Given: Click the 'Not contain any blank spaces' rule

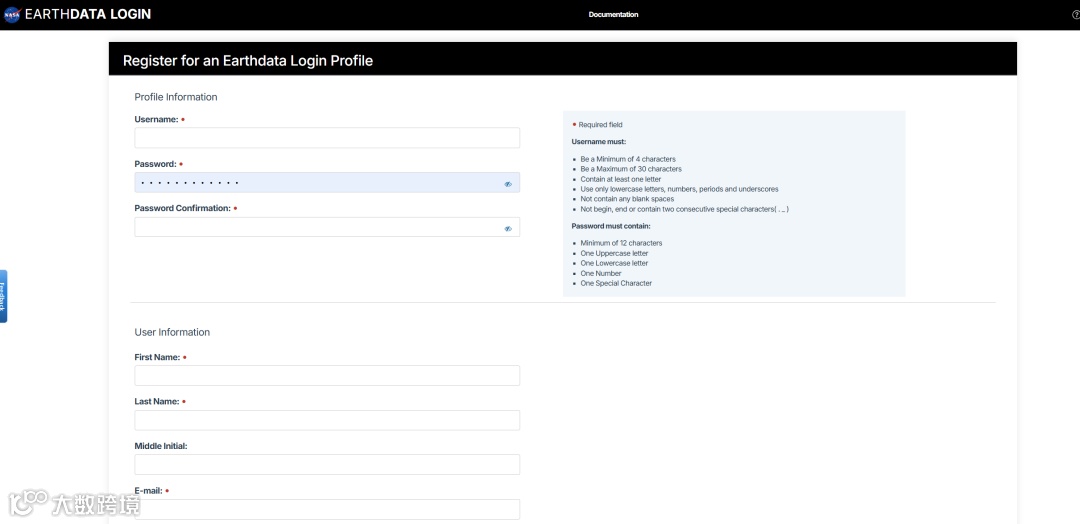Looking at the screenshot, I should point(627,199).
